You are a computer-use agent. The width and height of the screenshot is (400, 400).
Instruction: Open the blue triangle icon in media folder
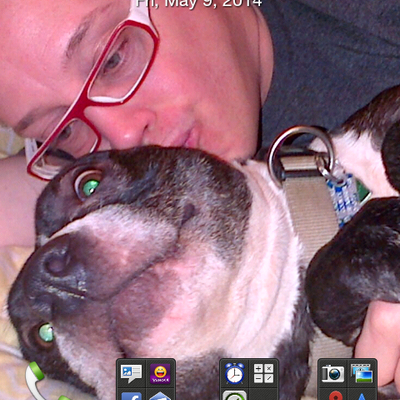pos(362,397)
